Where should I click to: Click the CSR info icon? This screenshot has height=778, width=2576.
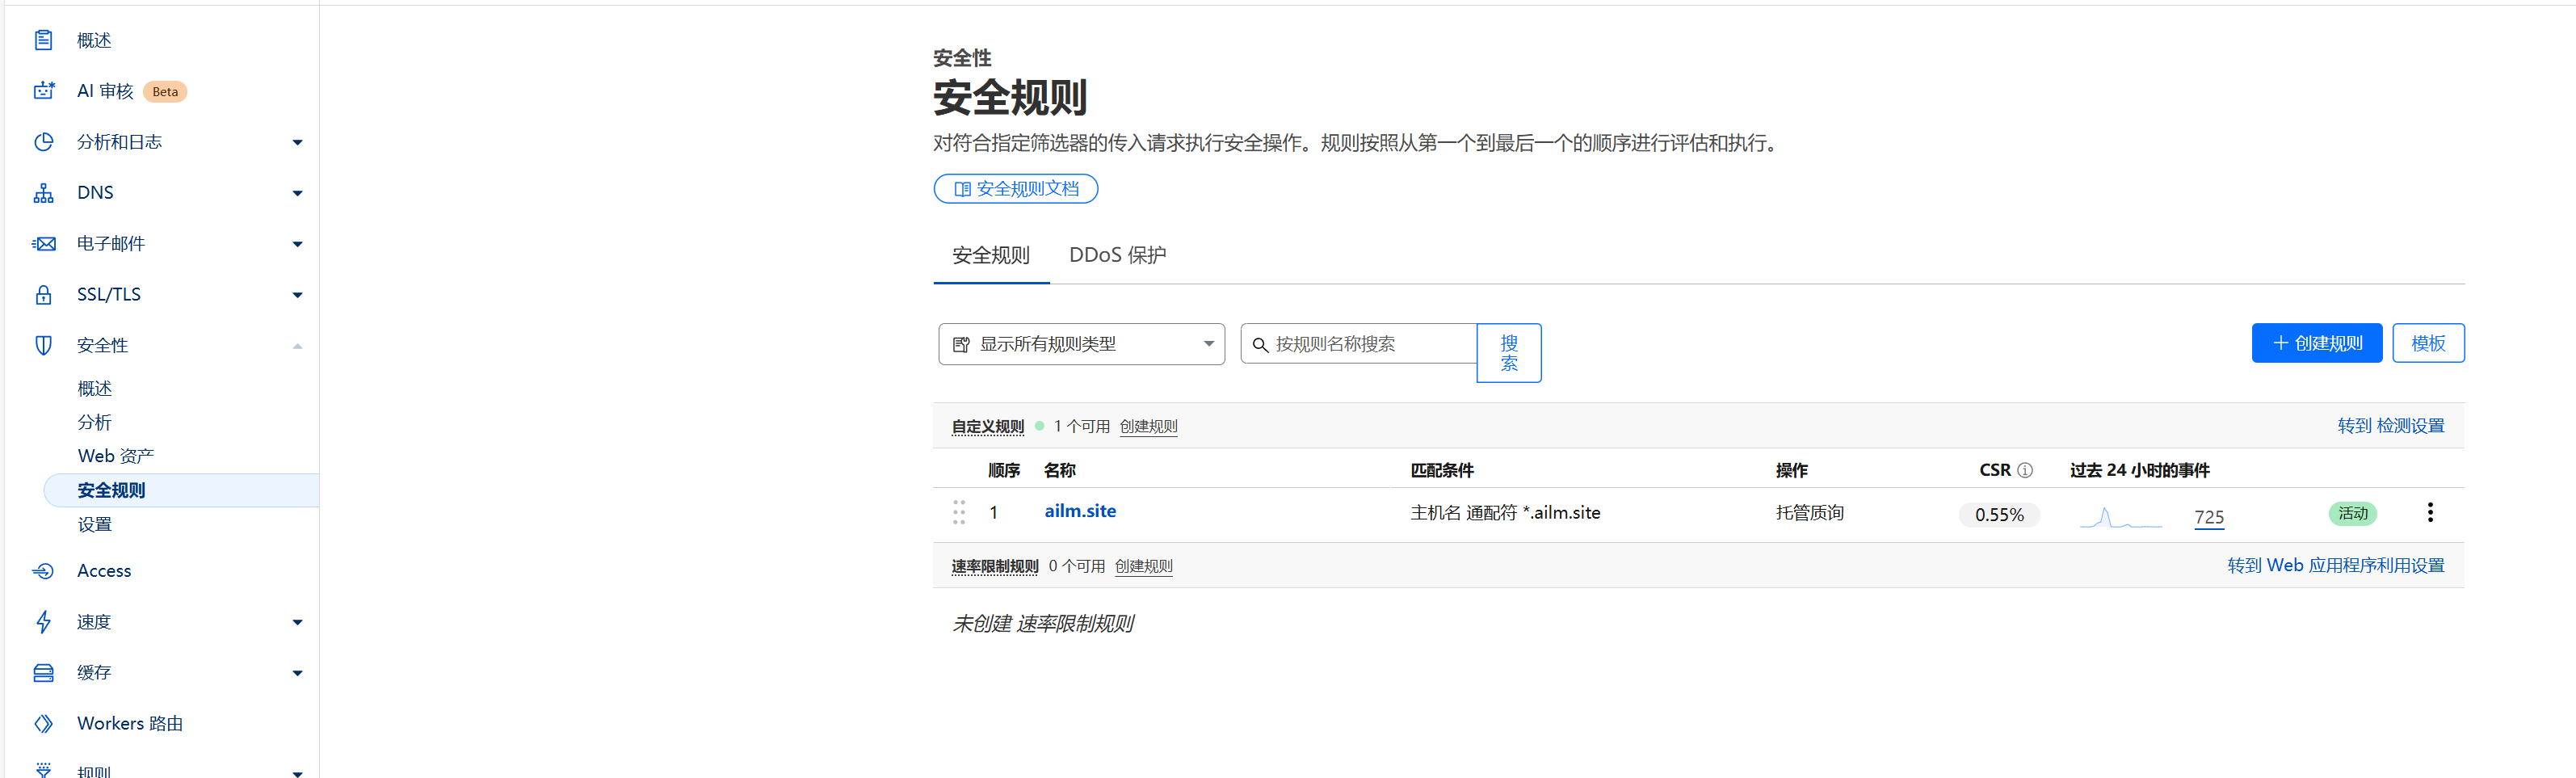[2024, 470]
